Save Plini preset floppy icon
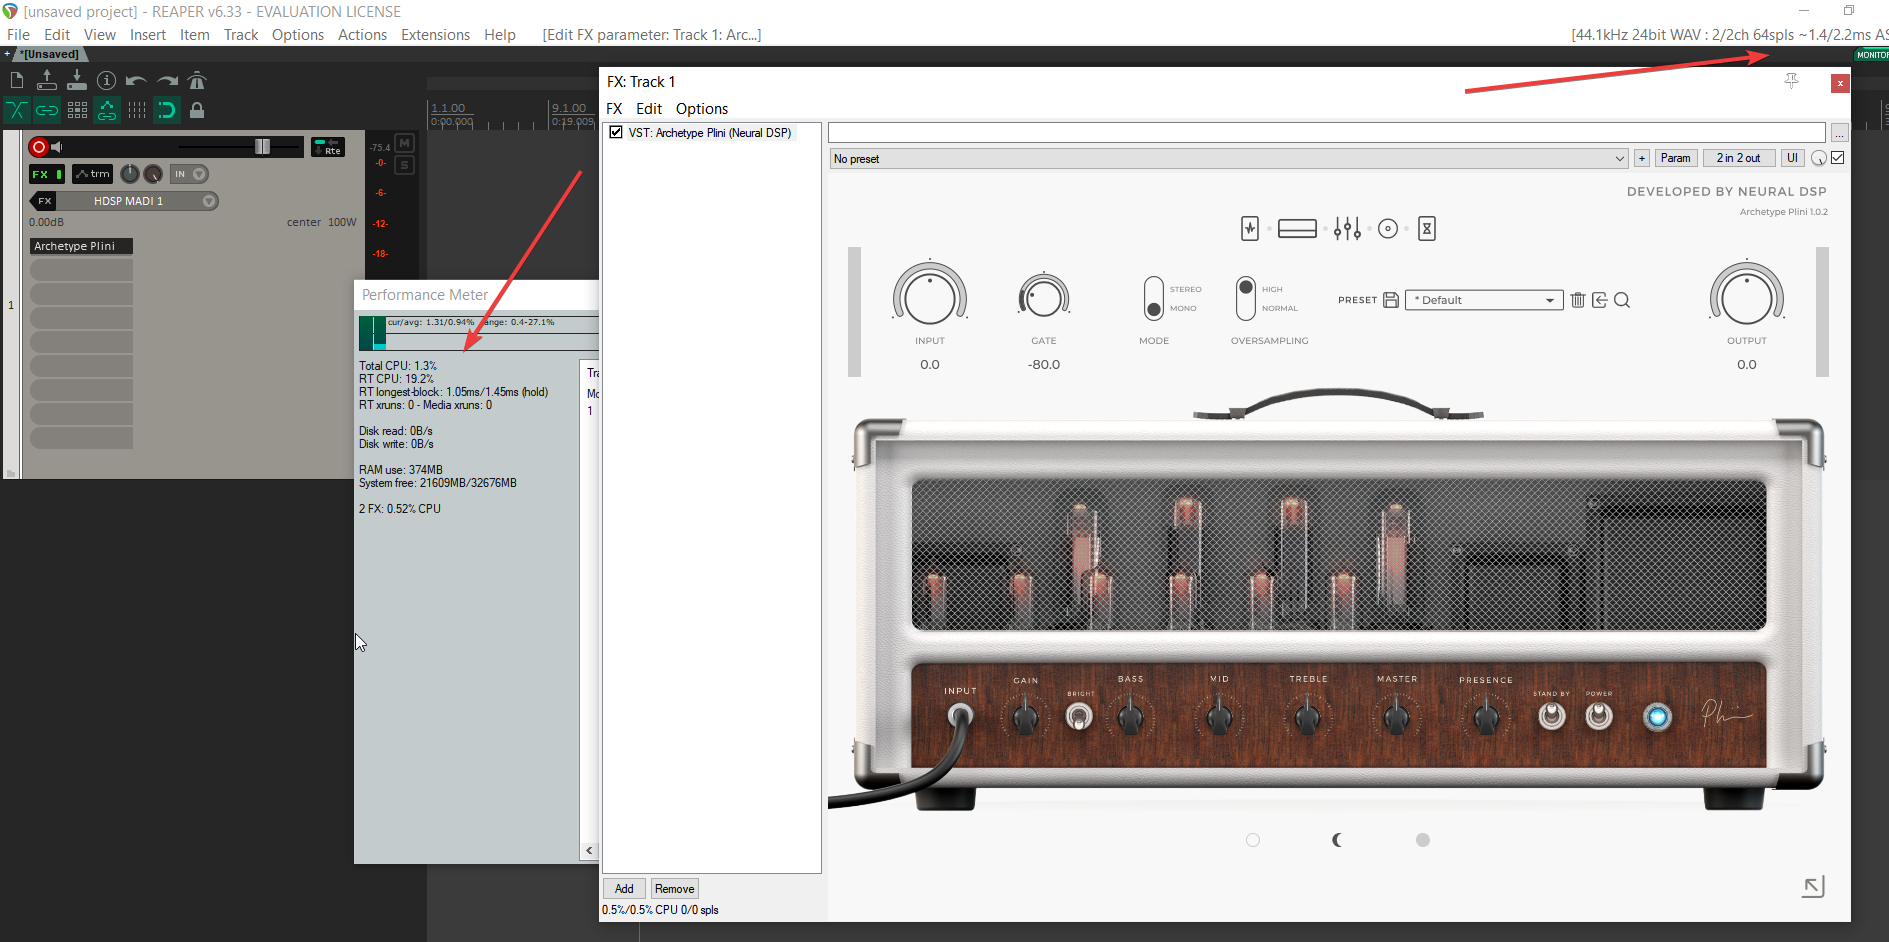This screenshot has width=1889, height=942. 1391,300
